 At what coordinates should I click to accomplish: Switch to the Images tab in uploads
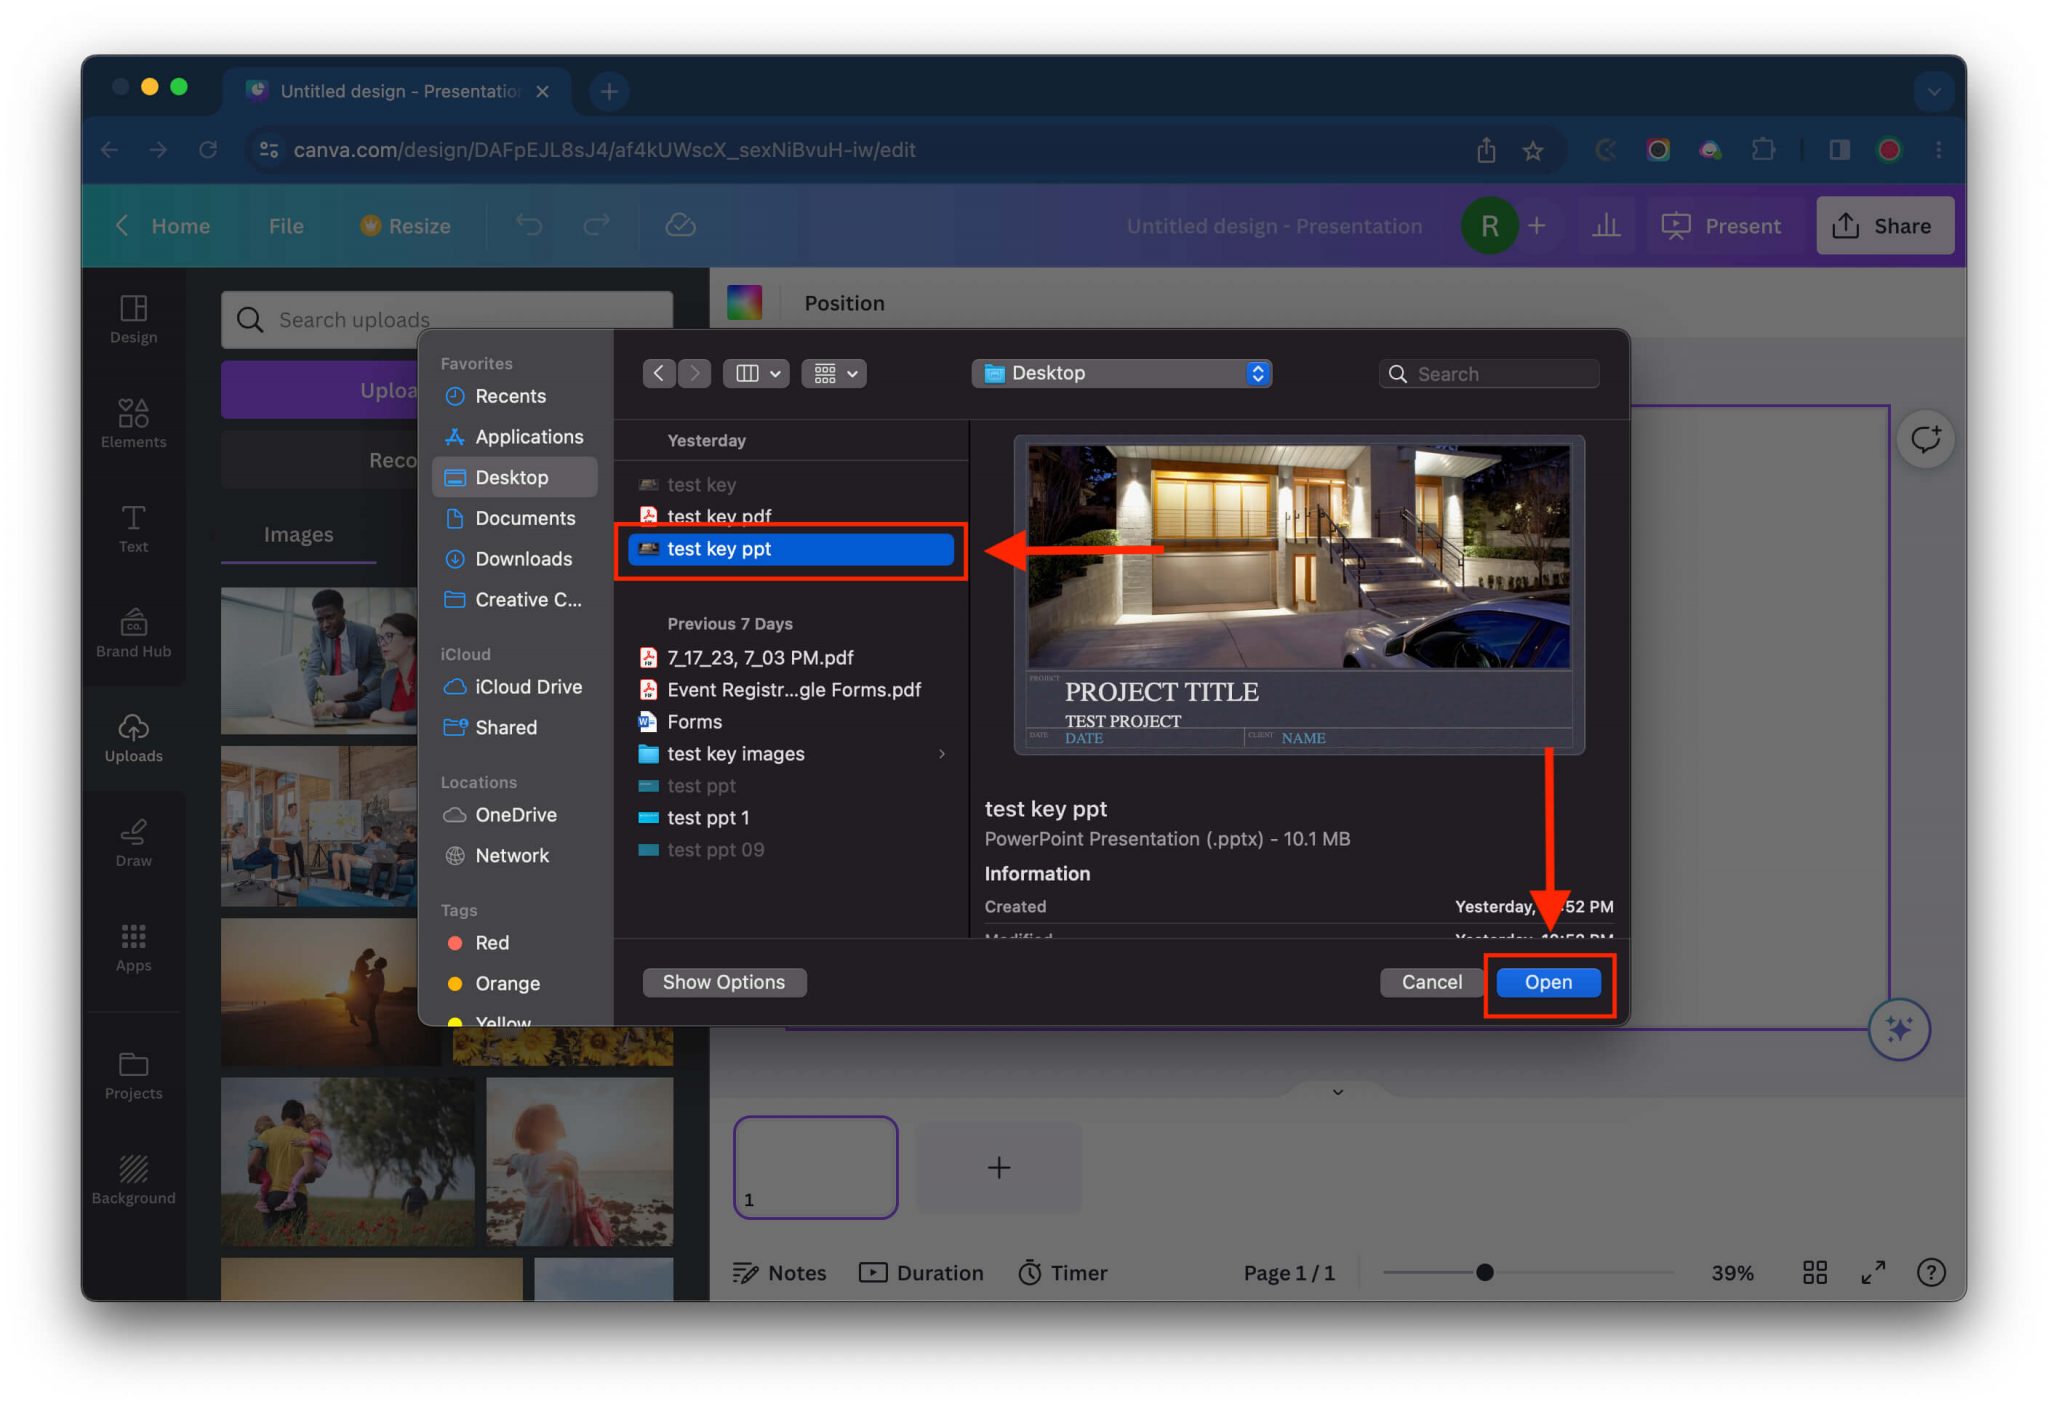(x=297, y=534)
